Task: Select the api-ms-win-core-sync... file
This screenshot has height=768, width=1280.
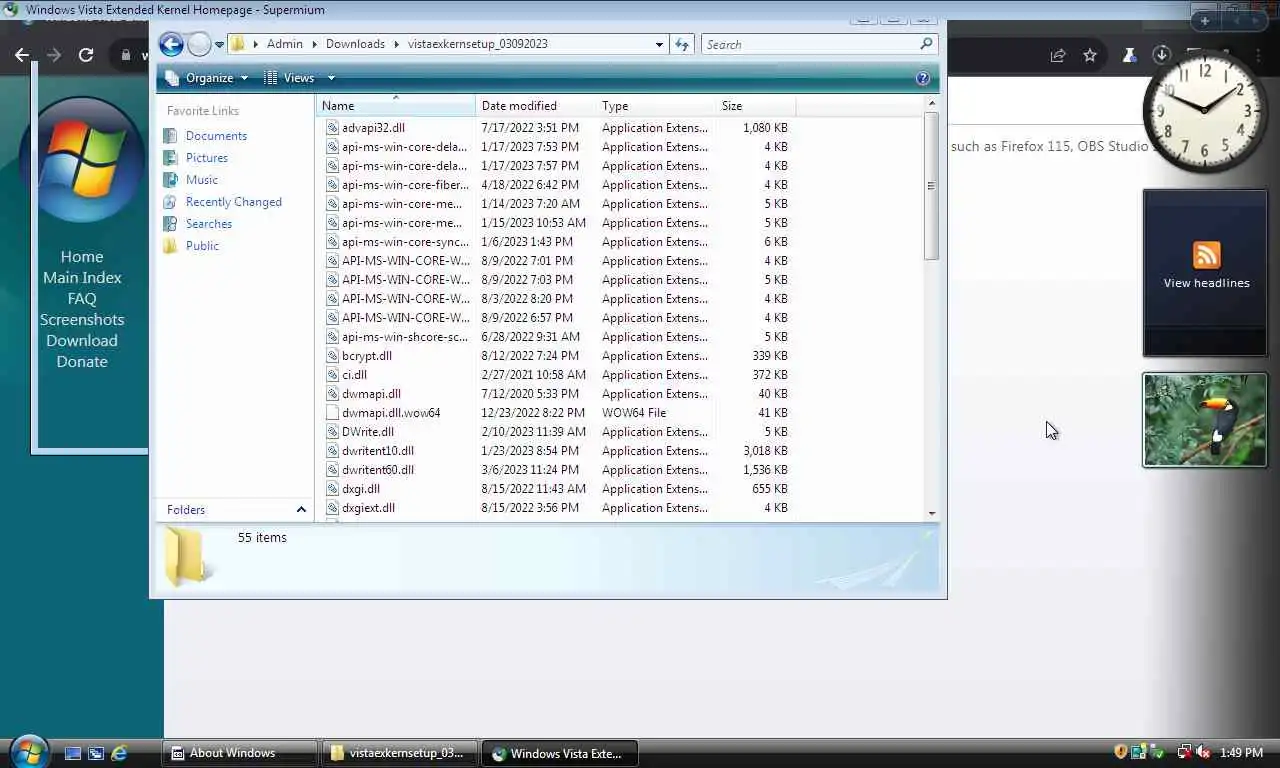Action: point(405,242)
